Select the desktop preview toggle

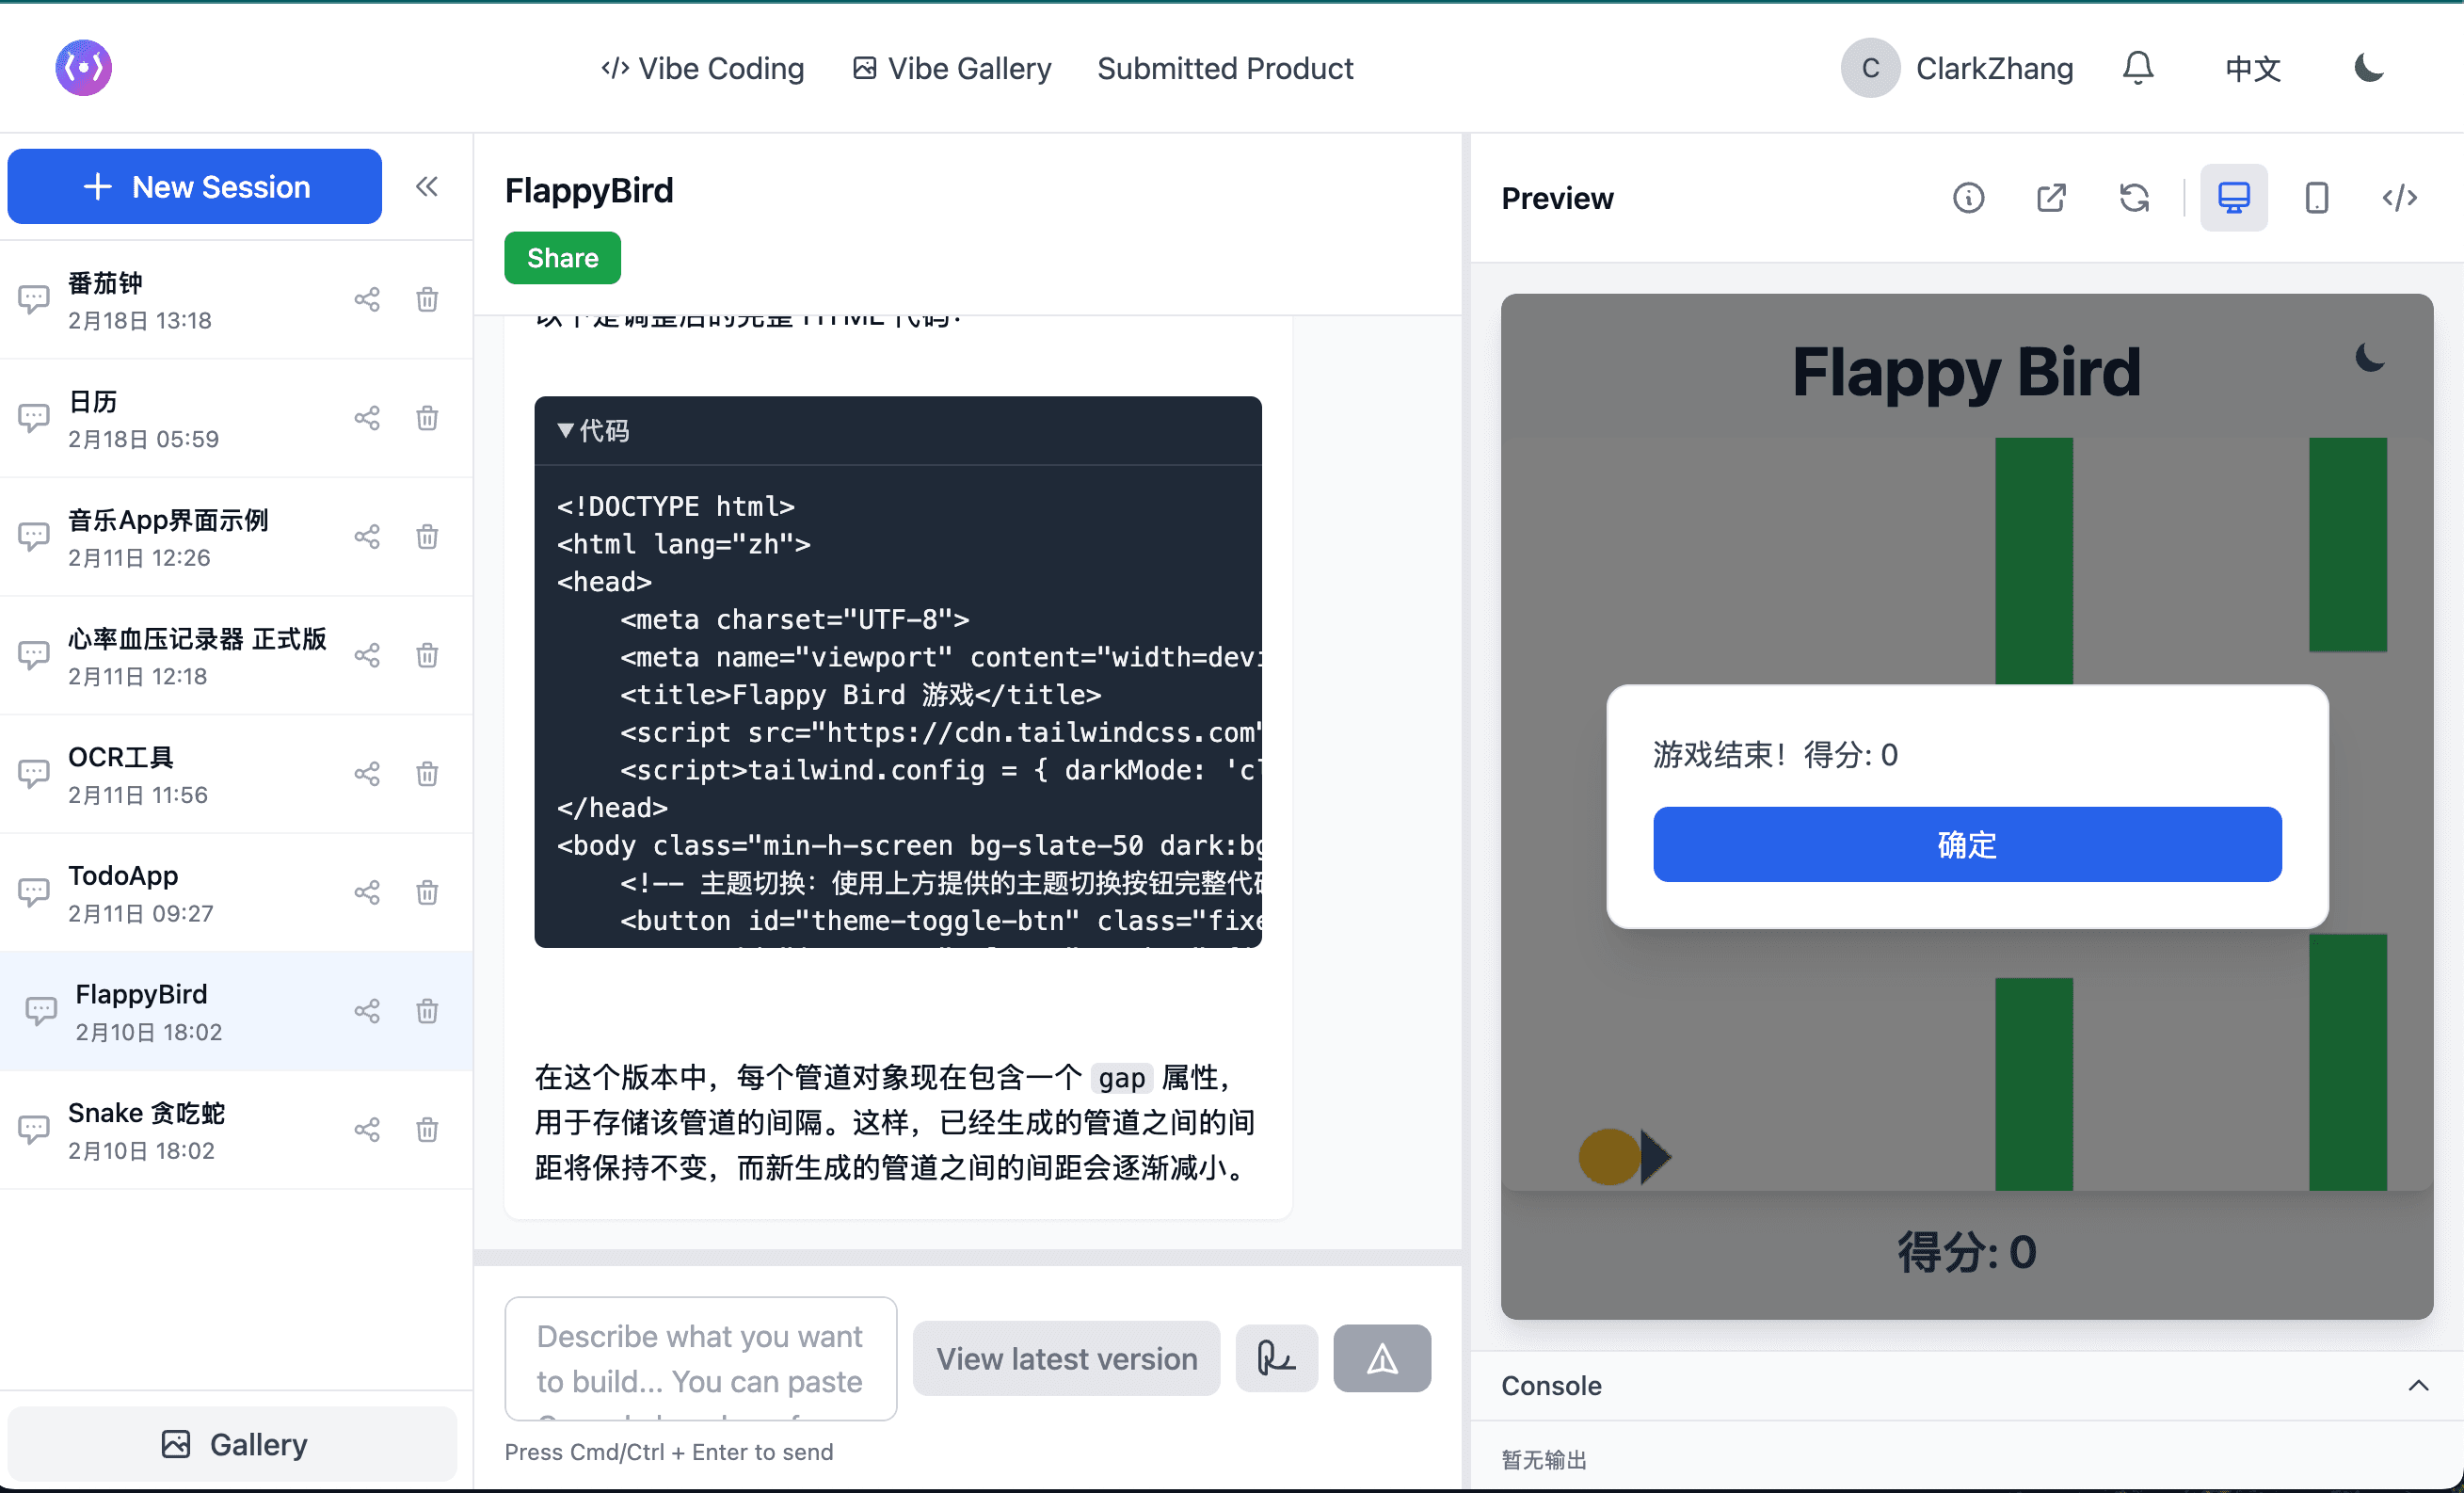[x=2234, y=198]
